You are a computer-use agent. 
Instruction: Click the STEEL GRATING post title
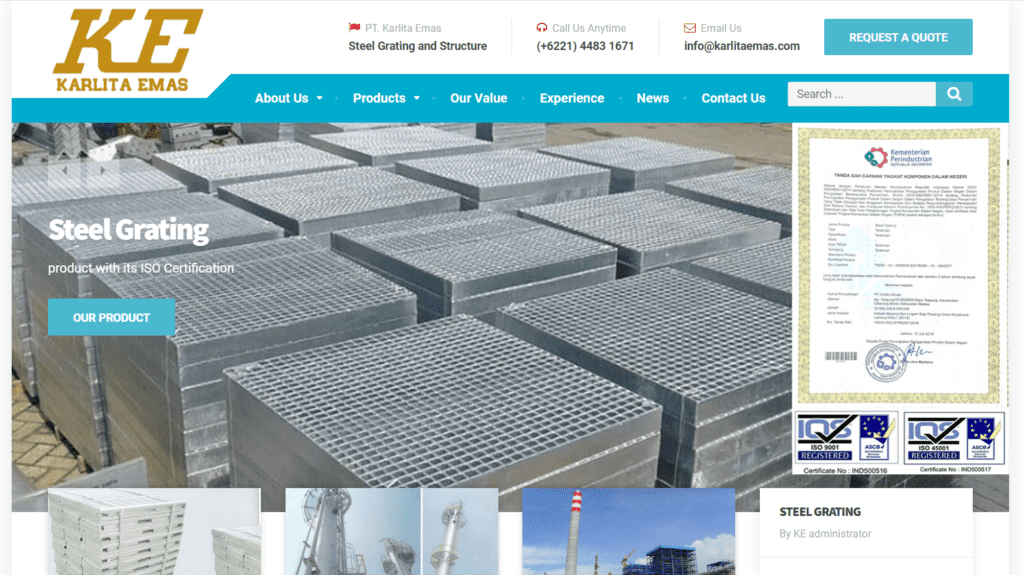tap(820, 512)
